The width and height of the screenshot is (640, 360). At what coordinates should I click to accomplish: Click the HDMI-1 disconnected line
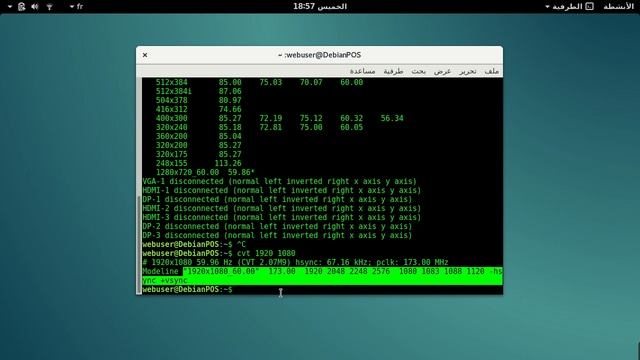coord(282,190)
